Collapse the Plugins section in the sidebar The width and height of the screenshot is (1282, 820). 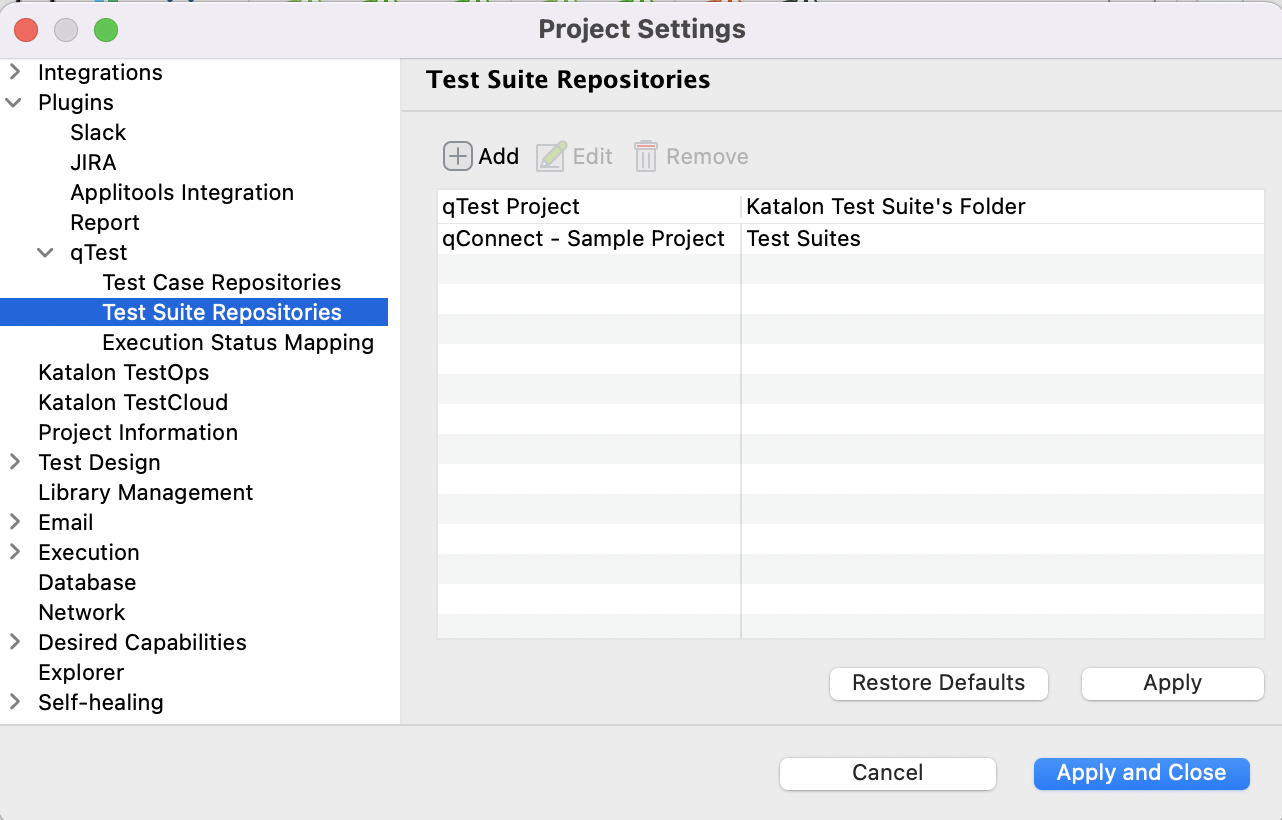point(14,102)
